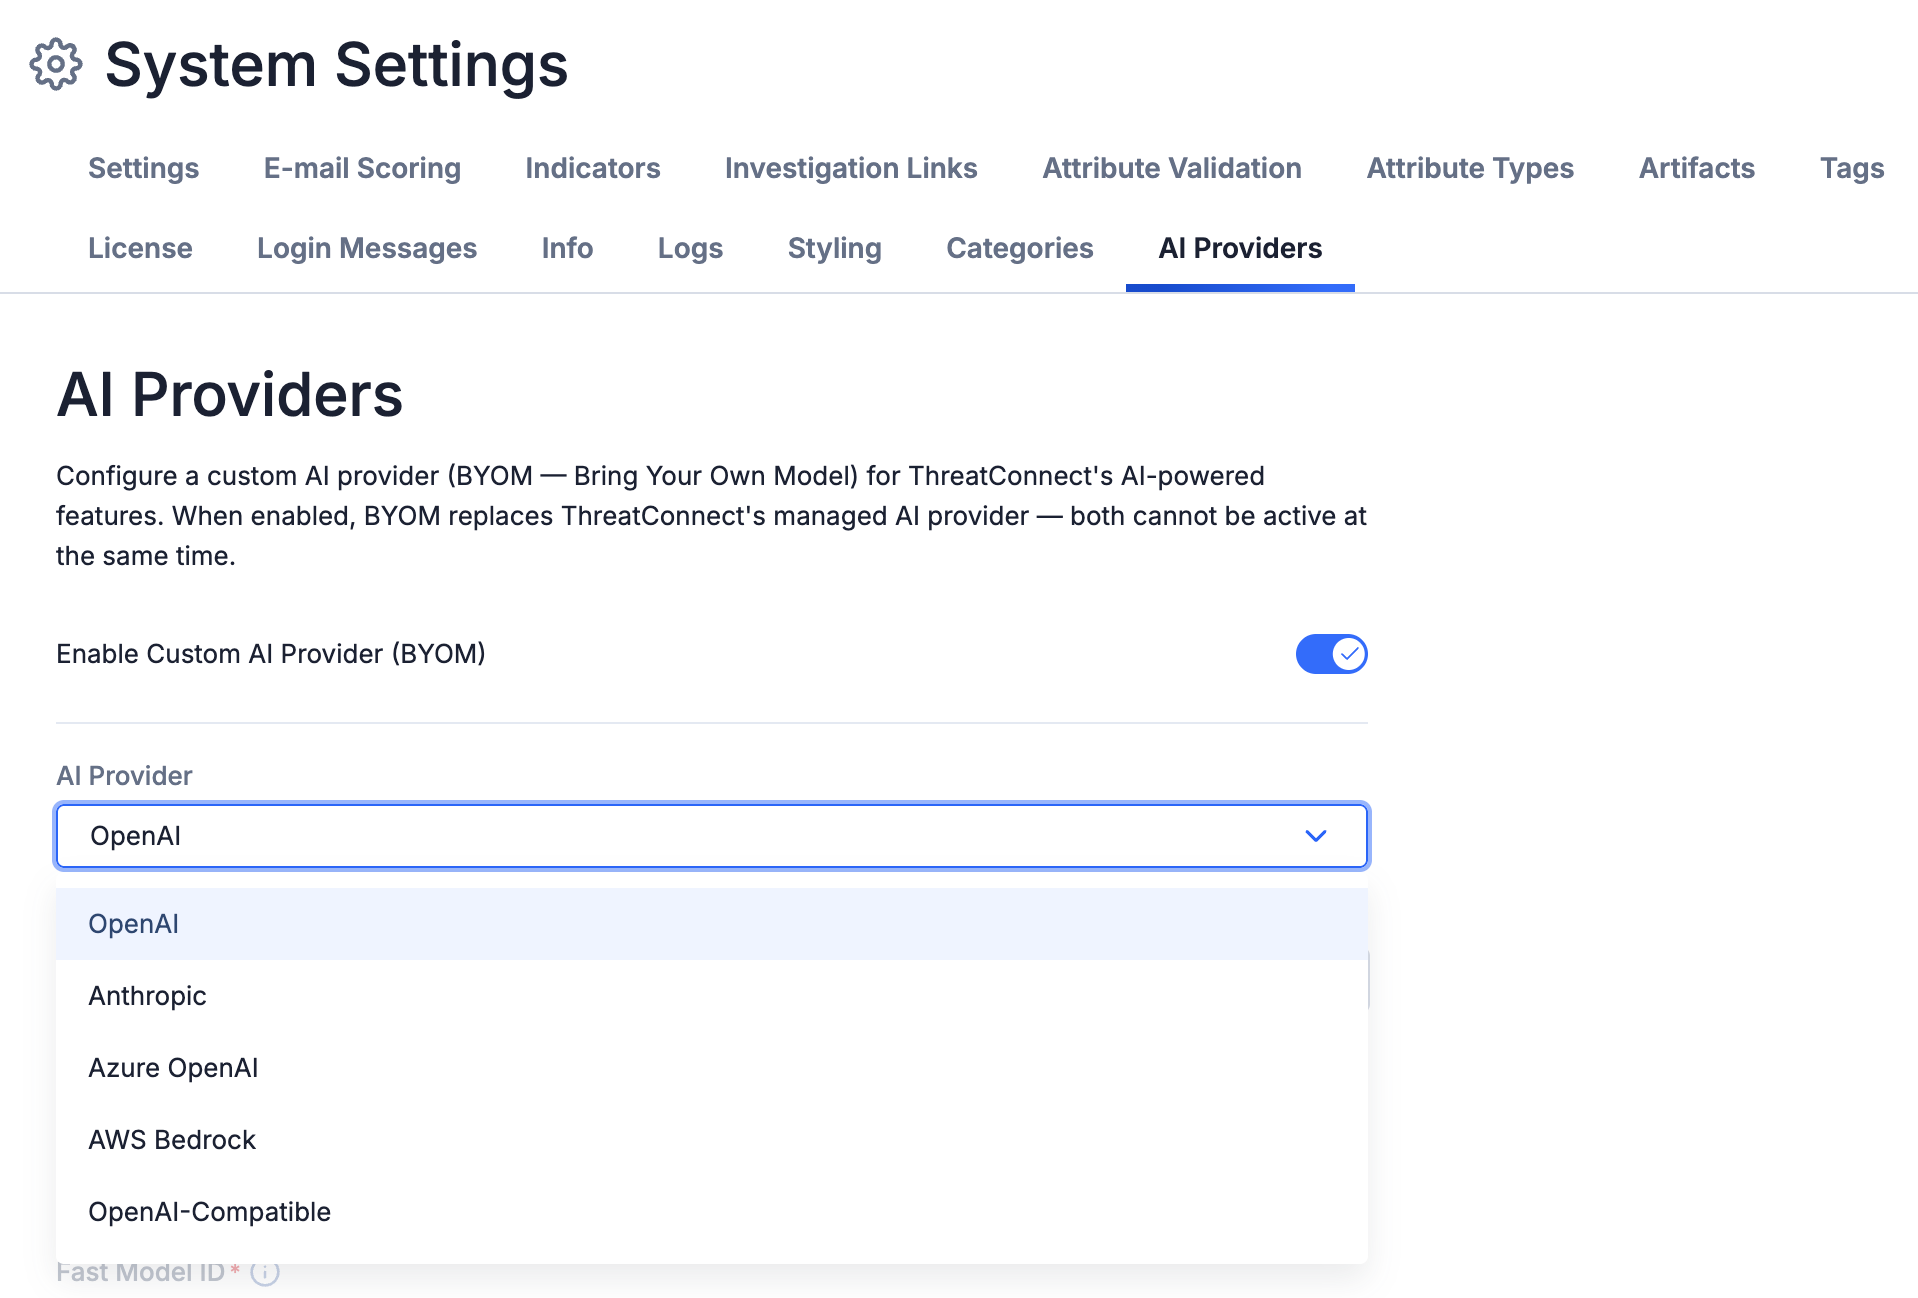Viewport: 1918px width, 1298px height.
Task: Open the Login Messages tab
Action: (367, 248)
